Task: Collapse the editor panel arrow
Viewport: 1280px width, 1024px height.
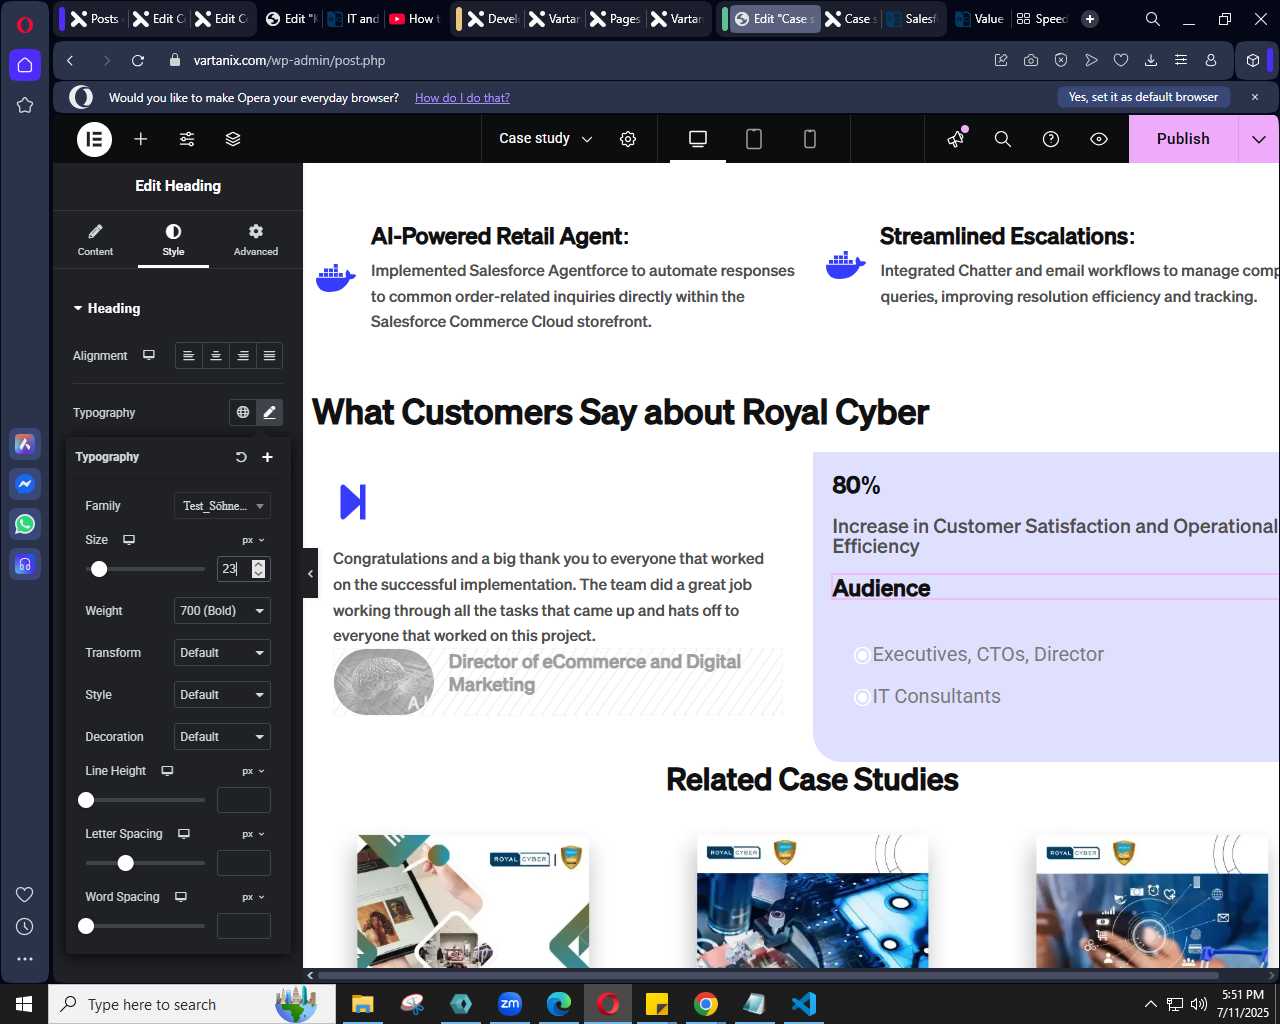Action: (x=310, y=573)
